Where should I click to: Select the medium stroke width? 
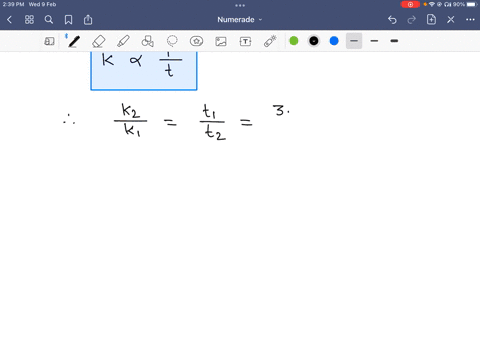click(374, 41)
